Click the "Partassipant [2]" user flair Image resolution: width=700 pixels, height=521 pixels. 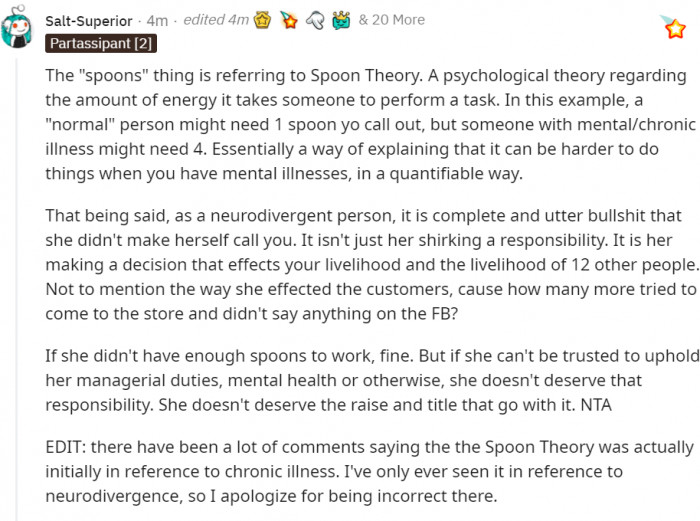pos(101,44)
